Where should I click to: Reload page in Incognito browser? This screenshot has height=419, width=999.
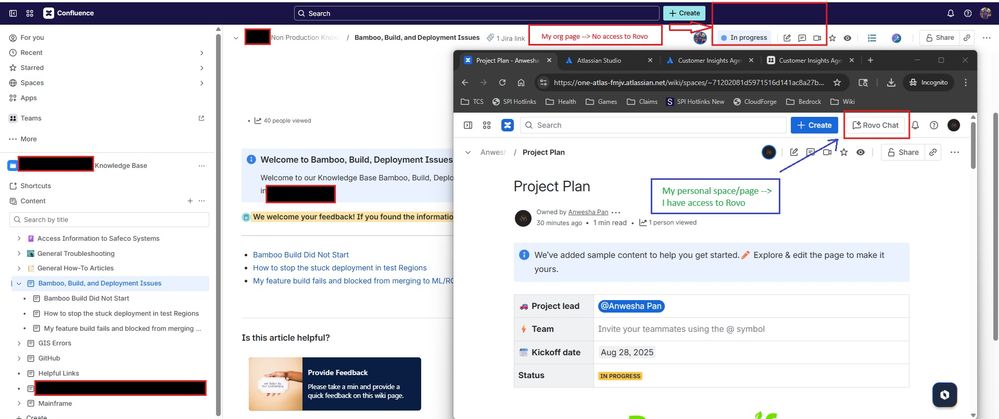tap(502, 83)
